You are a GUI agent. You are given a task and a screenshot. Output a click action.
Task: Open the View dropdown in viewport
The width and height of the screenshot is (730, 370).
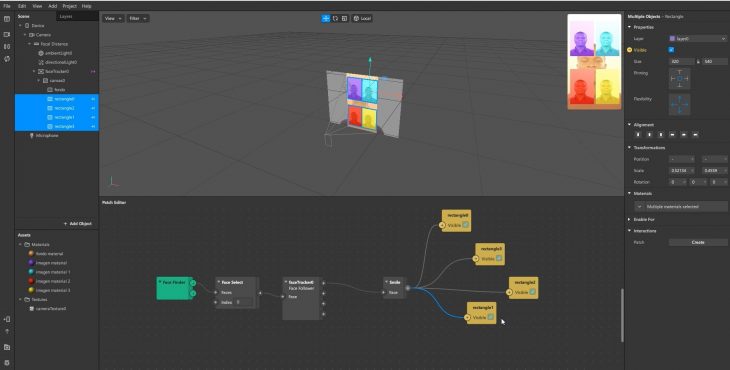[113, 18]
